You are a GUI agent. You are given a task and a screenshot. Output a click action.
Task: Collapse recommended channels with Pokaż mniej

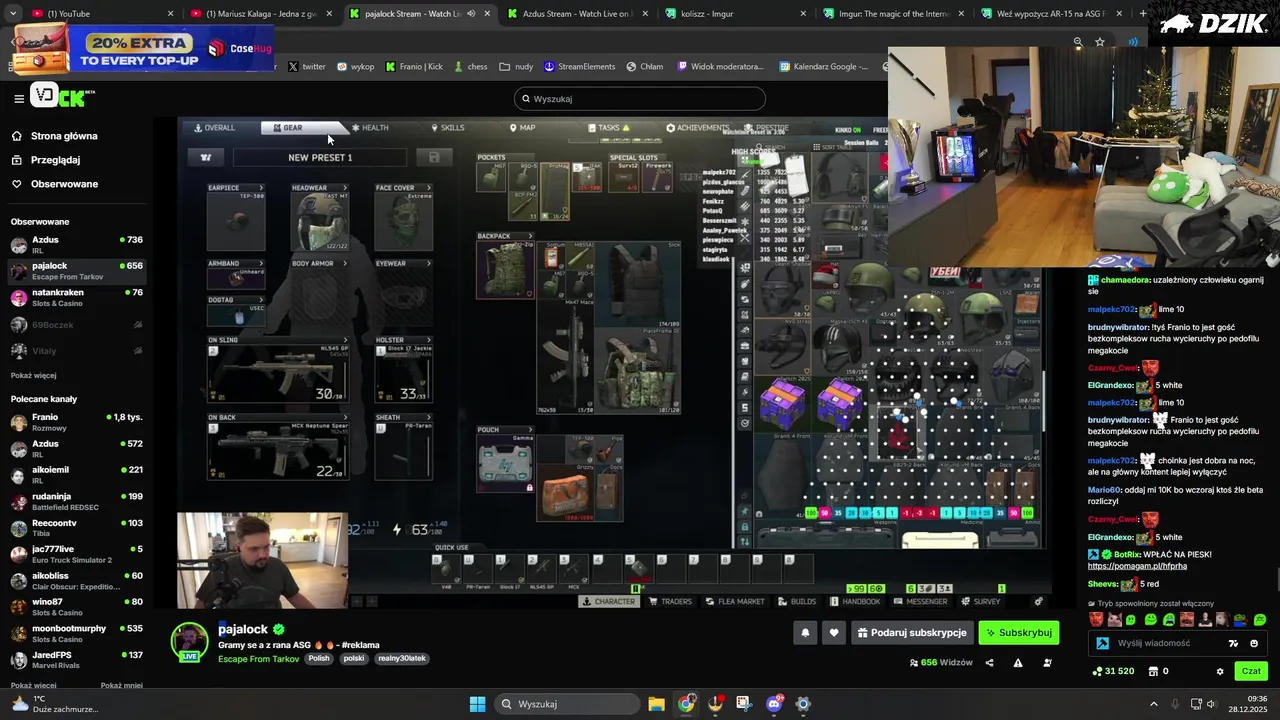(122, 685)
